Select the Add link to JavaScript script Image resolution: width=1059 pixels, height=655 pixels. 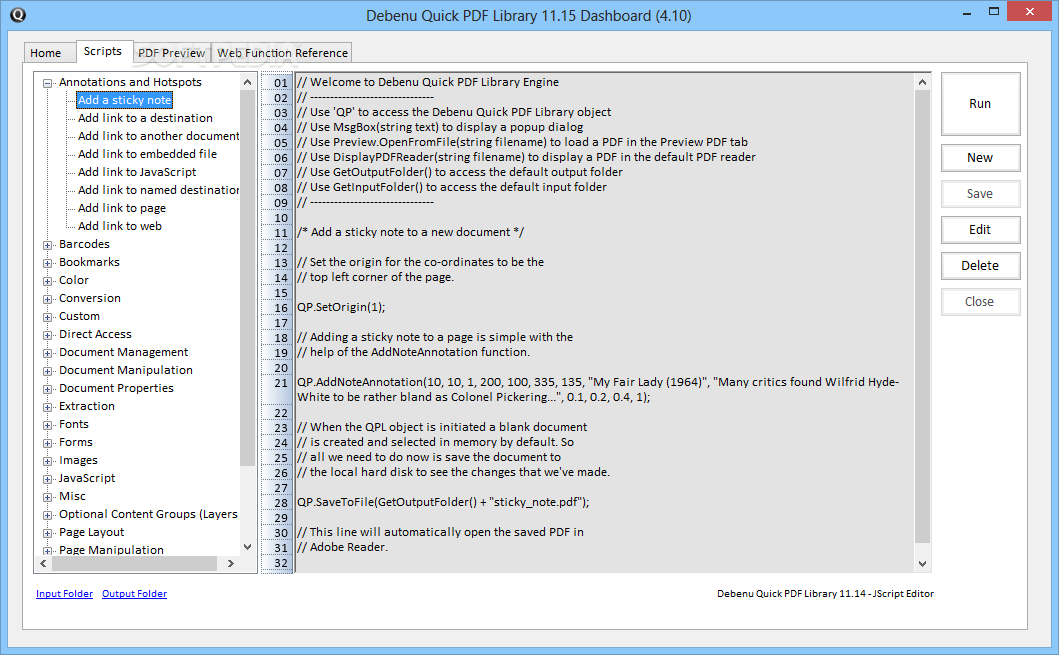(135, 171)
